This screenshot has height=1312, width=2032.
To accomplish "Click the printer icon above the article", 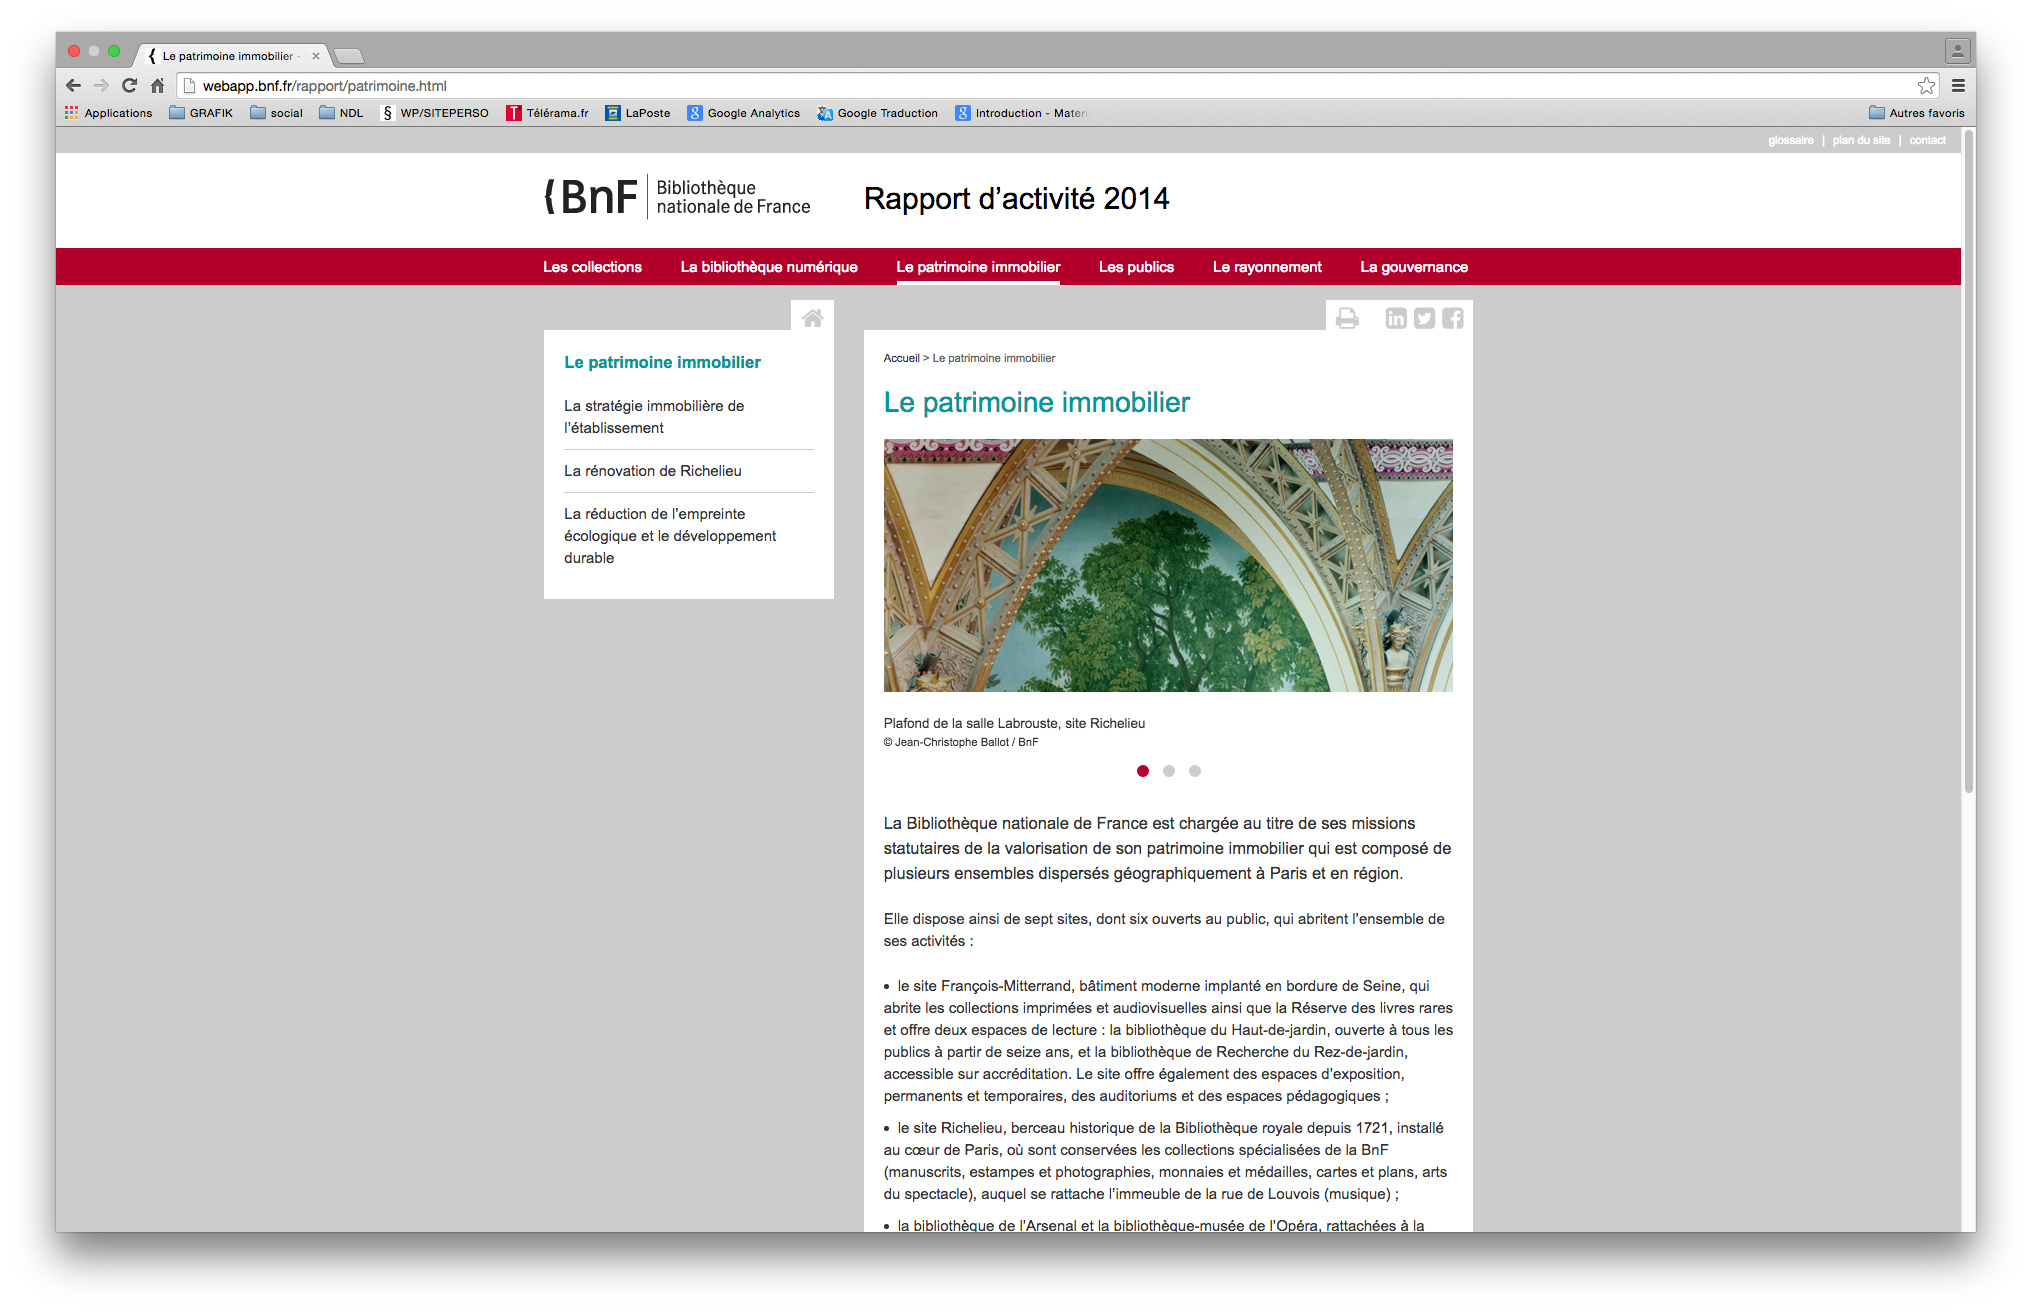I will pyautogui.click(x=1347, y=319).
